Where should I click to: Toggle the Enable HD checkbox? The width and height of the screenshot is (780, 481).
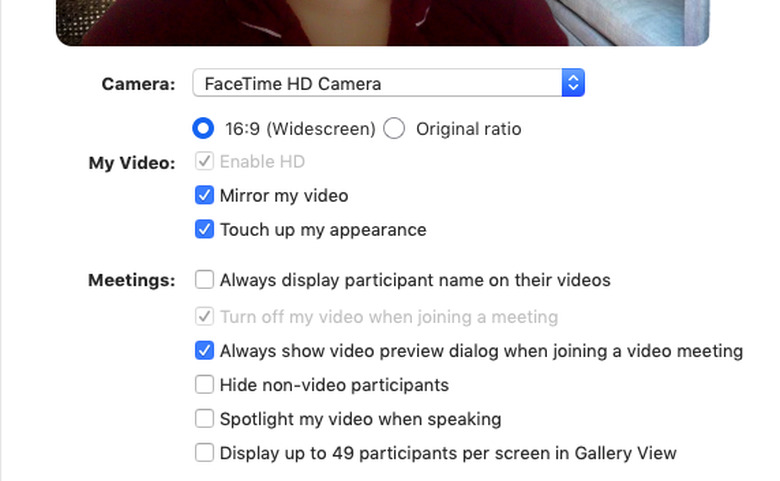(204, 161)
